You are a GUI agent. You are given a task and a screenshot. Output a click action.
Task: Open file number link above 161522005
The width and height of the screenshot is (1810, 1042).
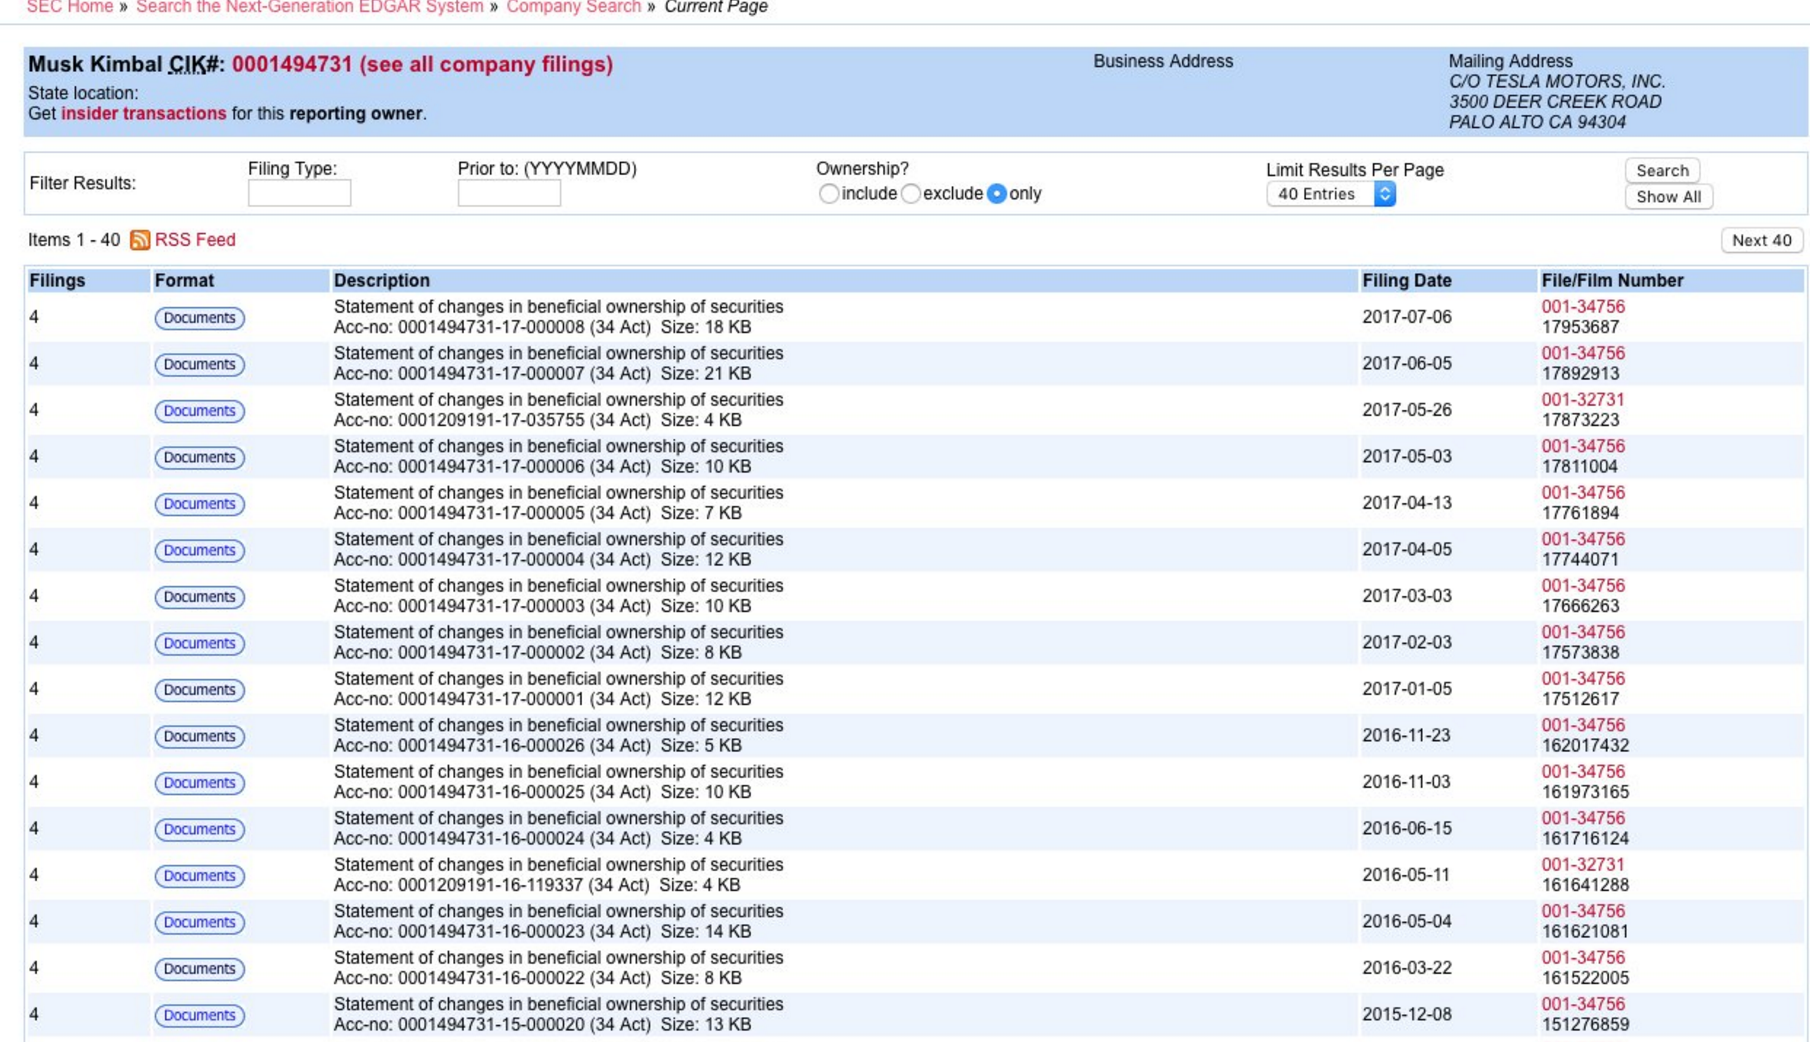pos(1583,958)
